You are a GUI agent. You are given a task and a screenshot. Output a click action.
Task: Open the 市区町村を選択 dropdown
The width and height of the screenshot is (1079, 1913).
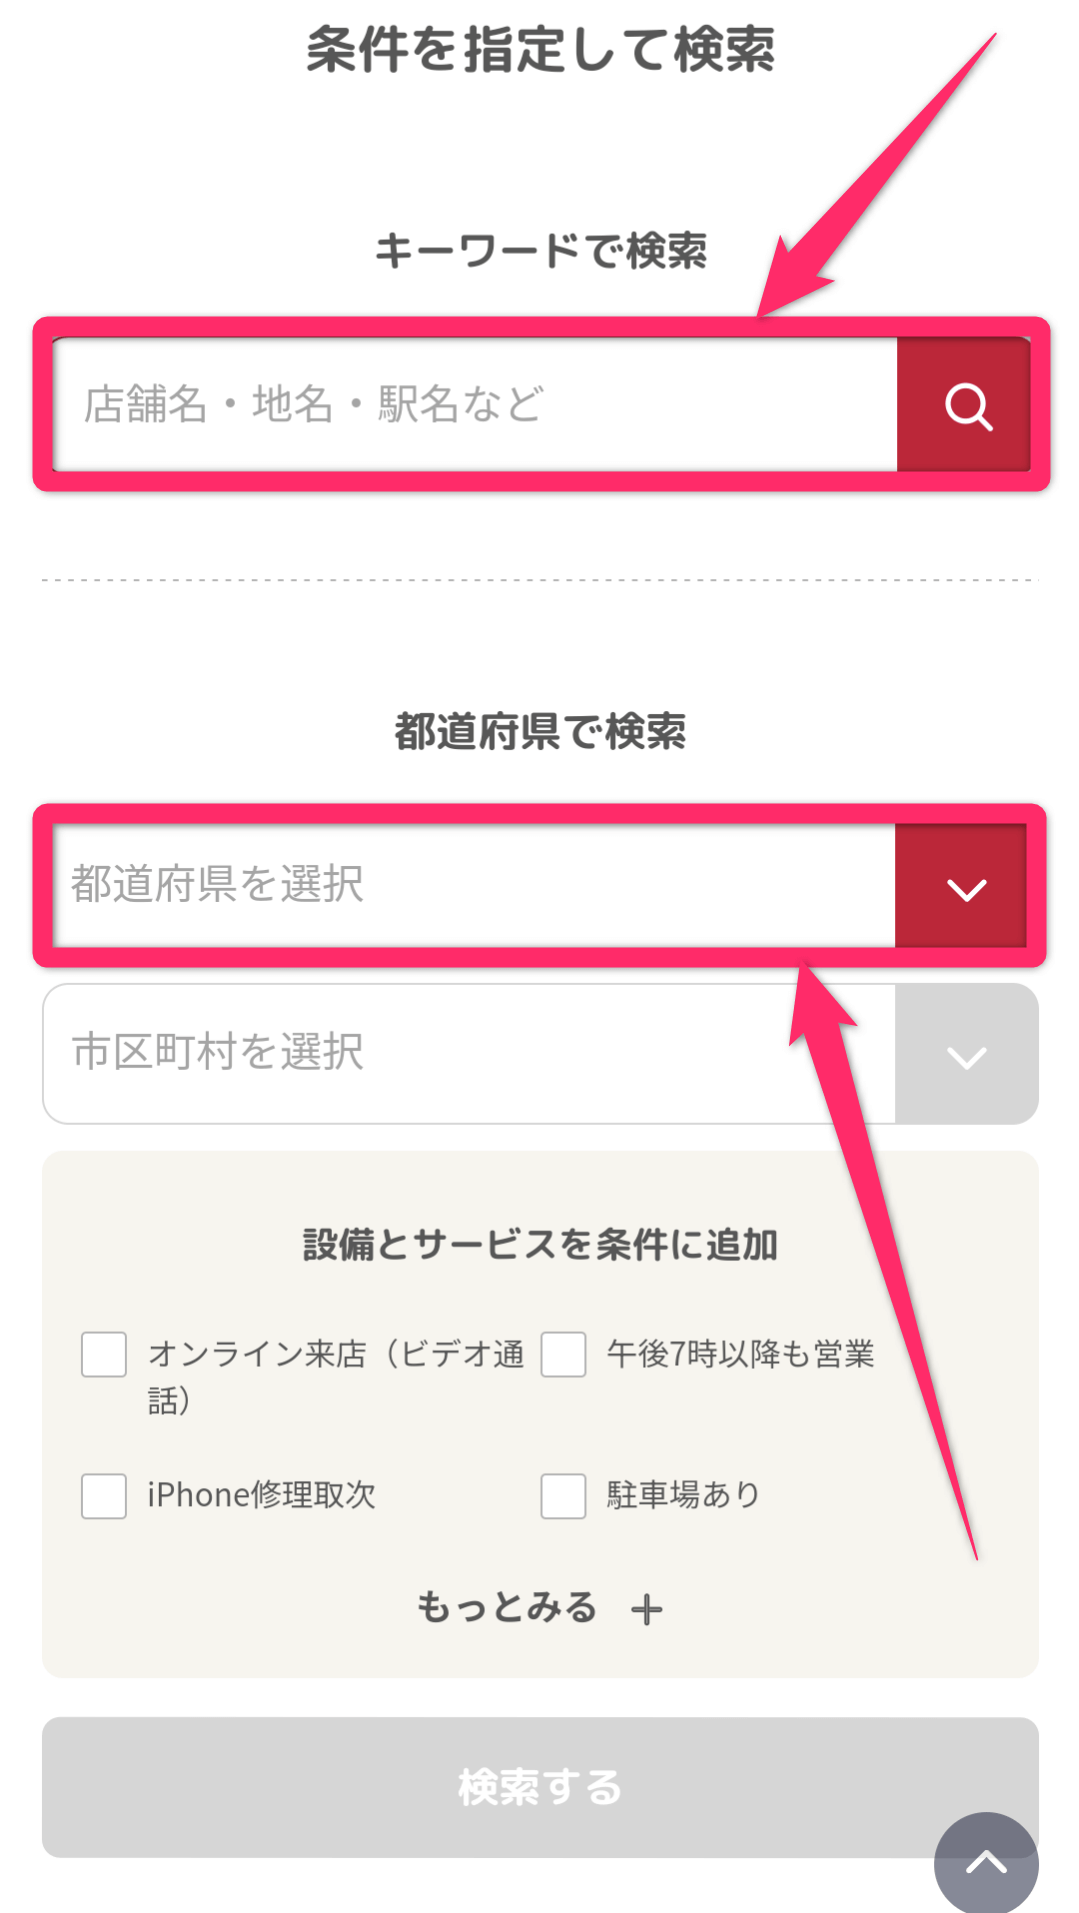(470, 1053)
